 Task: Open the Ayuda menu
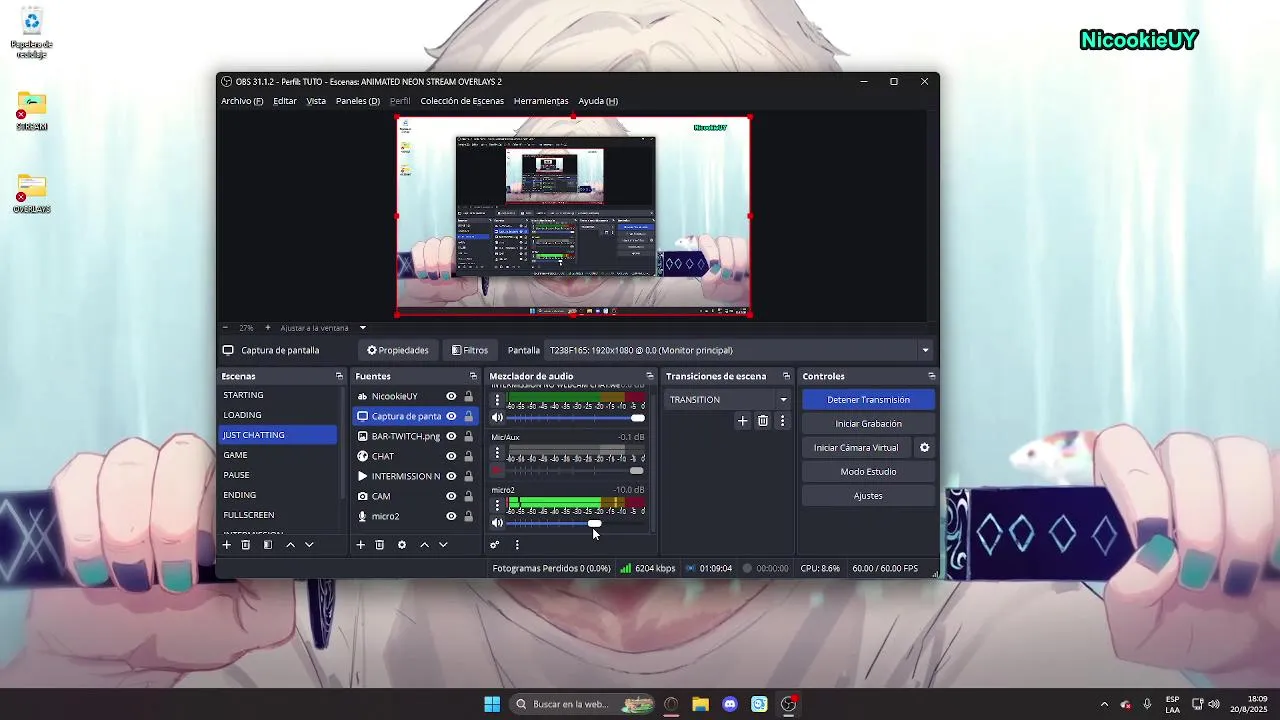pos(598,101)
